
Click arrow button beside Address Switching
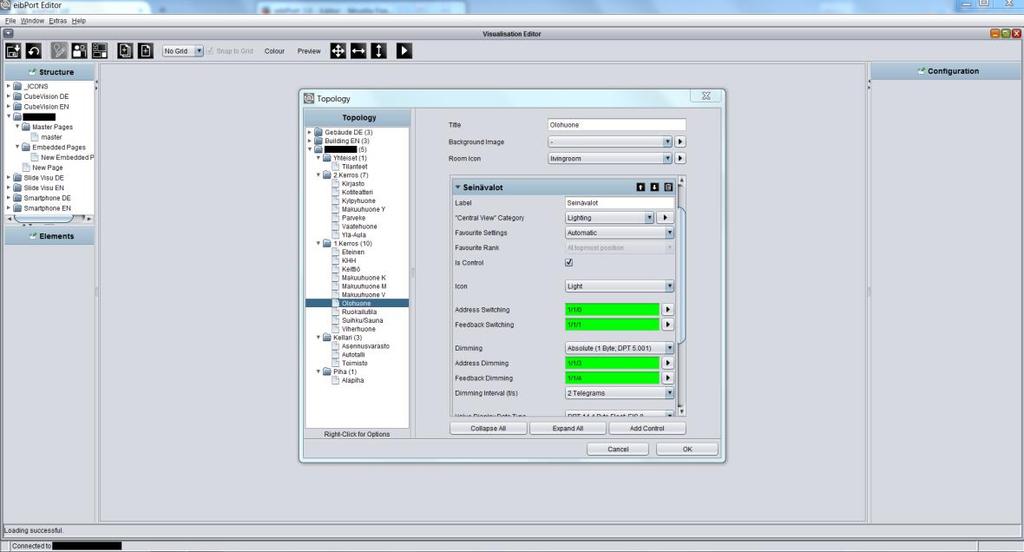coord(667,310)
